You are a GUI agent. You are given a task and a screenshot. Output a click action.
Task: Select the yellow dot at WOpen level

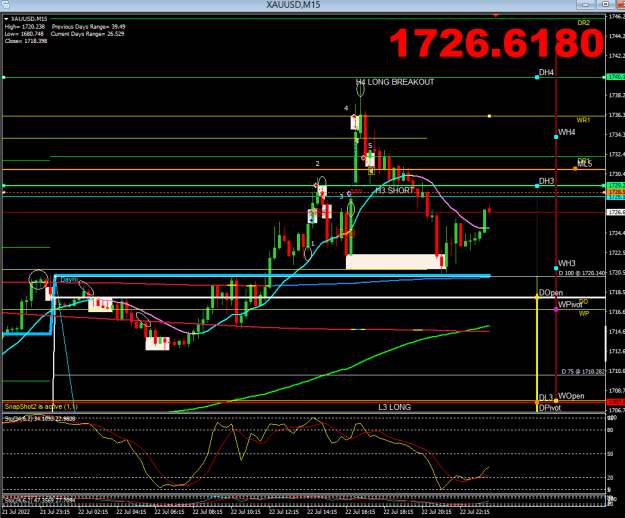pyautogui.click(x=556, y=400)
